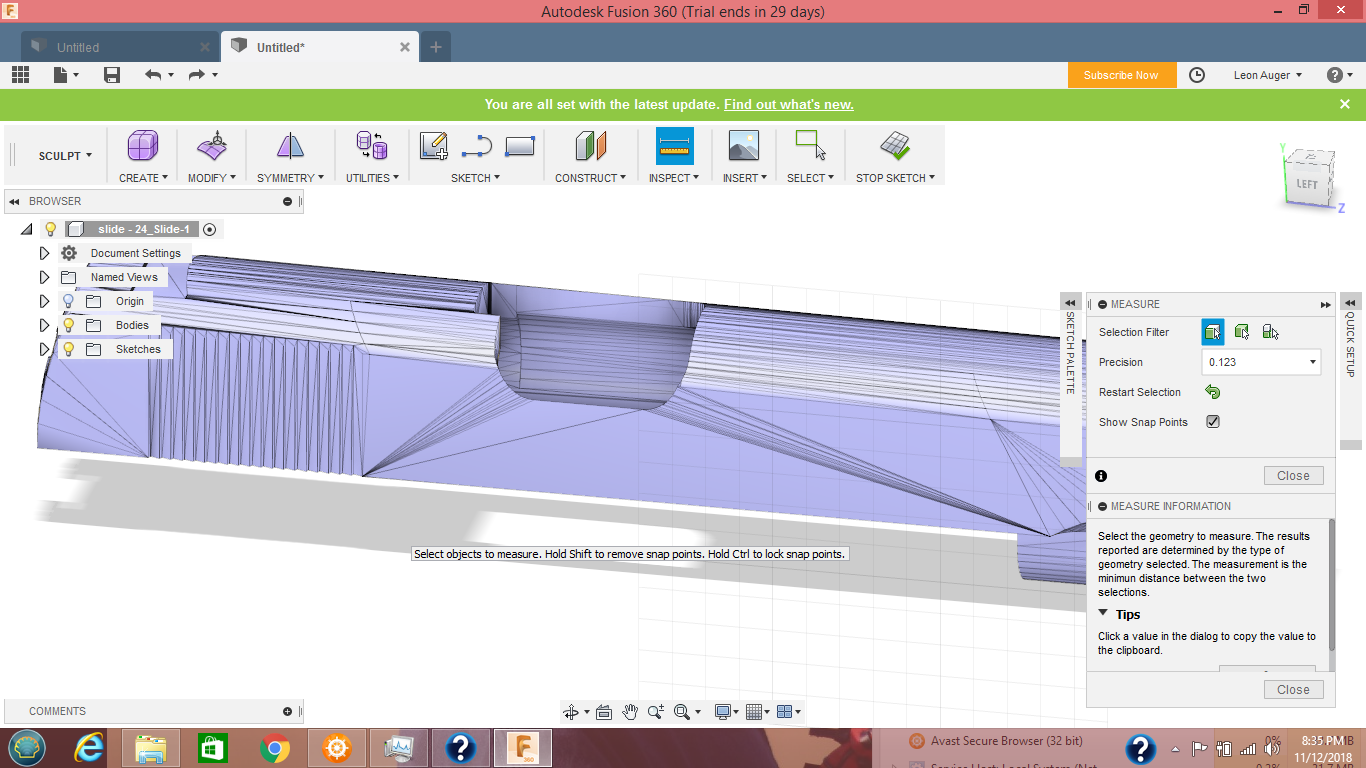Open the Create Box tool in toolbar
Screen dimensions: 1366x768
(143, 146)
